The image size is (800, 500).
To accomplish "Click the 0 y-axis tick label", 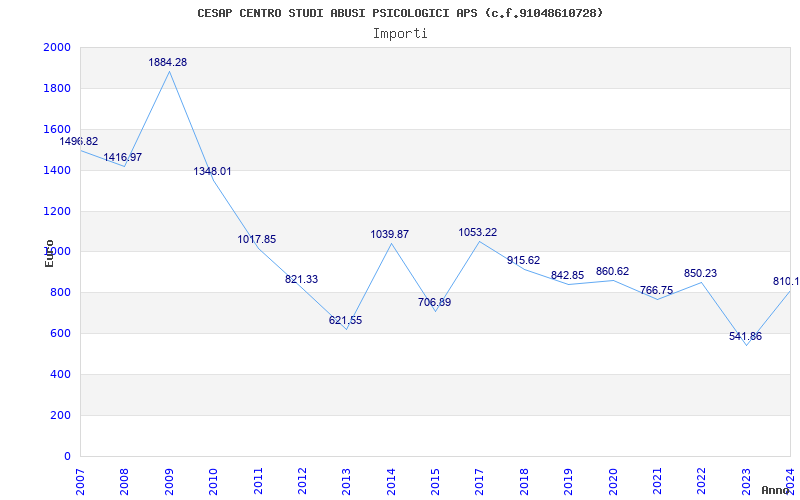I will [x=67, y=456].
